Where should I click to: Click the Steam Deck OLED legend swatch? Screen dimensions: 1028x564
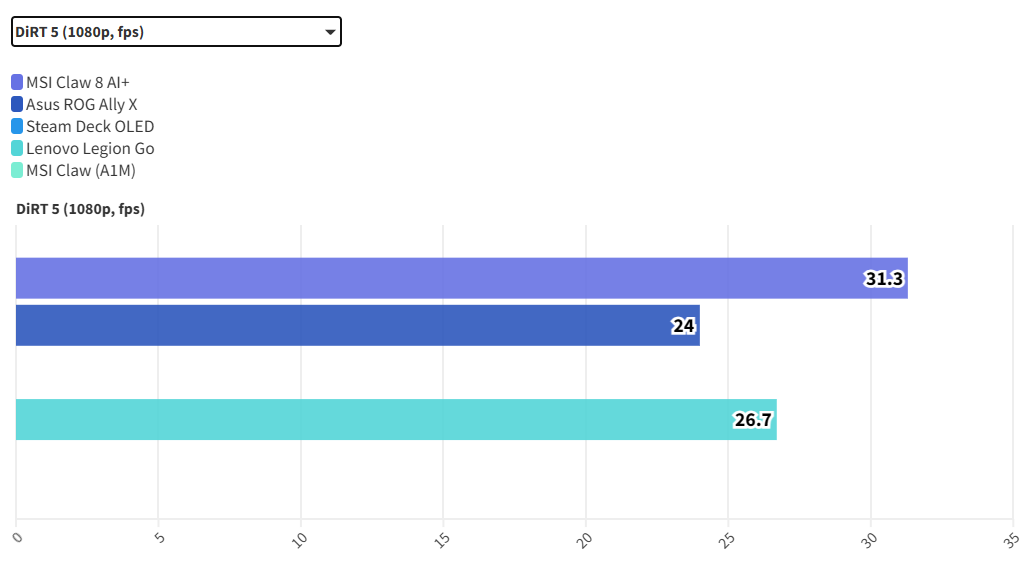coord(17,126)
